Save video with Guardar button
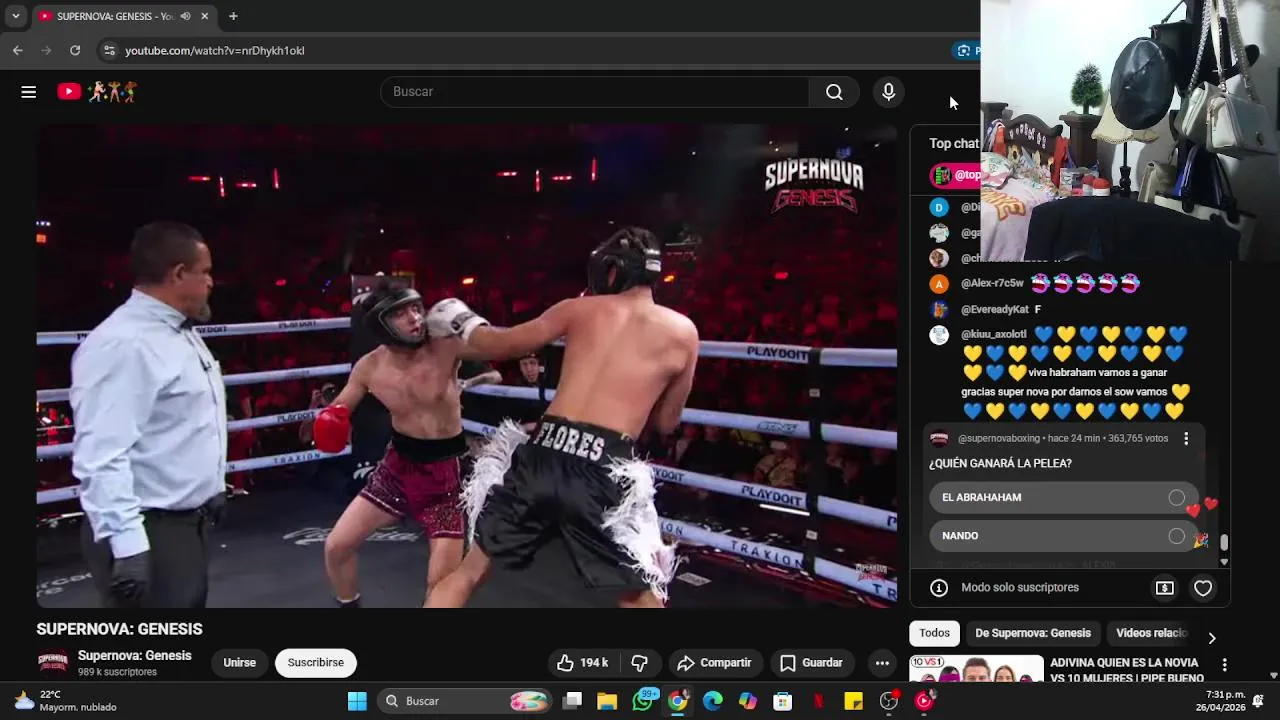Image resolution: width=1280 pixels, height=720 pixels. pos(811,663)
